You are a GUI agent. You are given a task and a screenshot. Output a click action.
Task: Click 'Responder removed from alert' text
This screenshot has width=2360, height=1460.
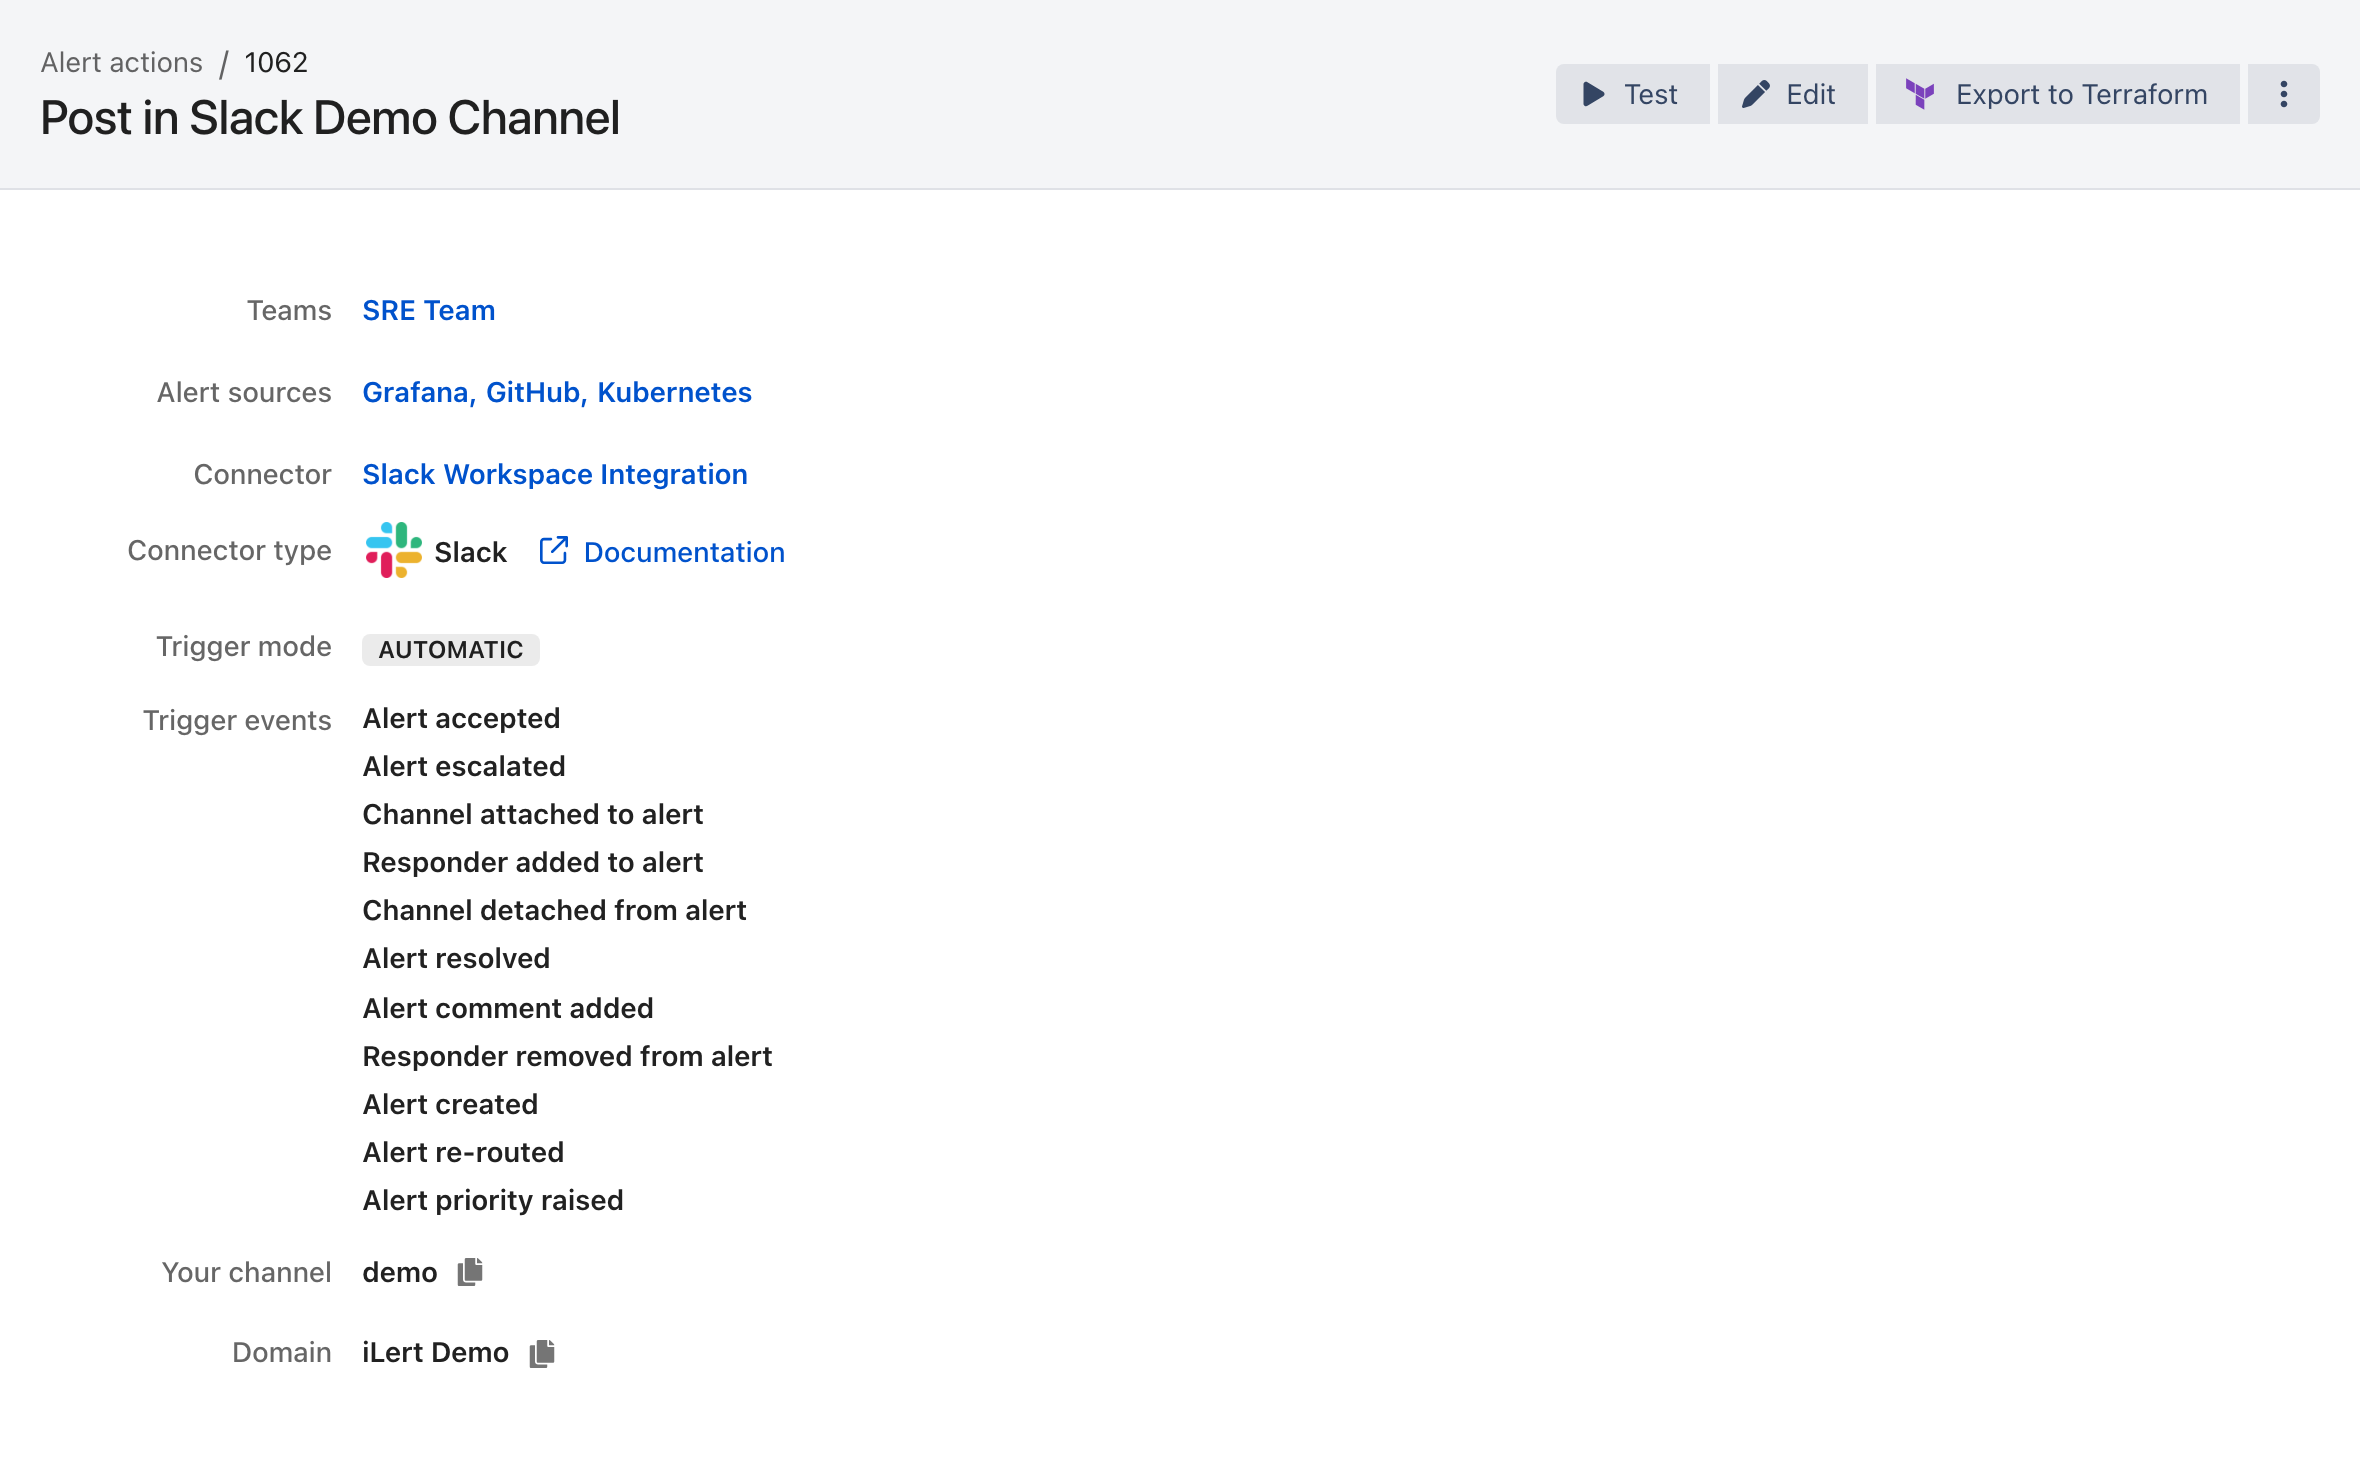(567, 1056)
